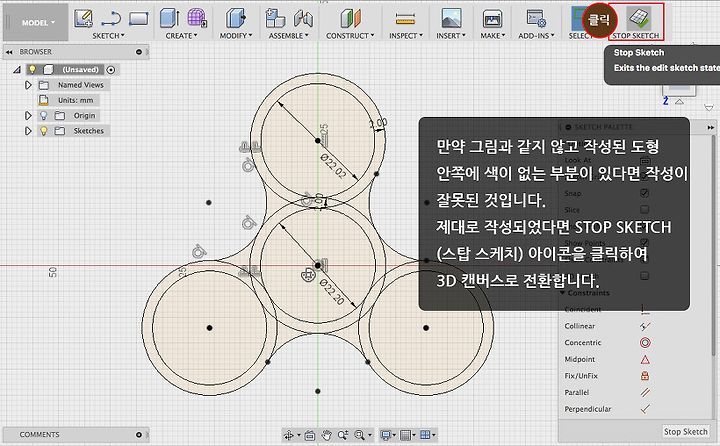
Task: Click the Look At navigation icon
Action: (x=309, y=435)
